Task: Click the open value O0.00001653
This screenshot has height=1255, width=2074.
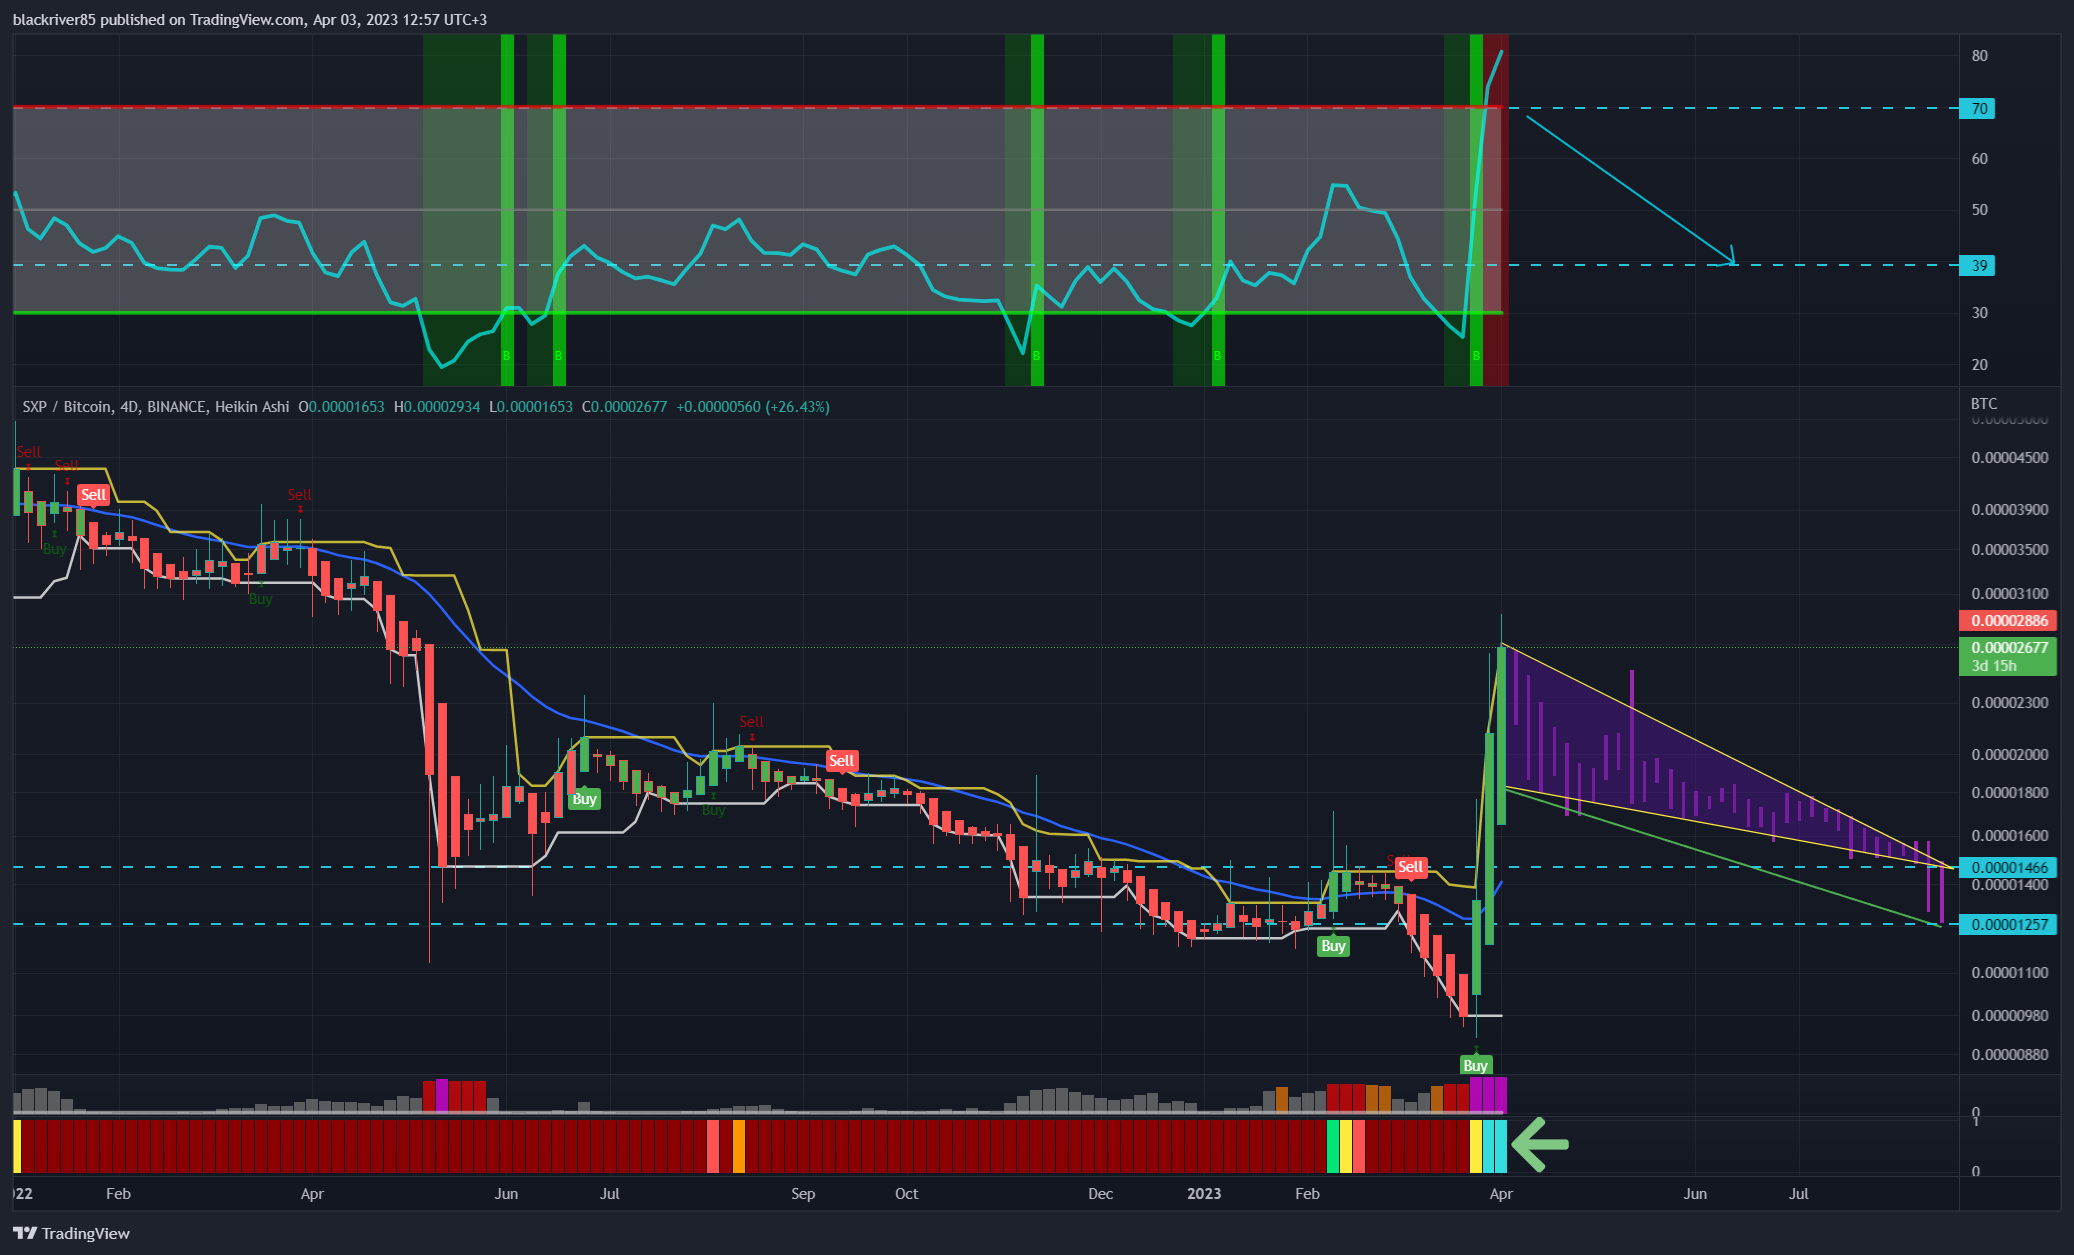Action: coord(341,407)
